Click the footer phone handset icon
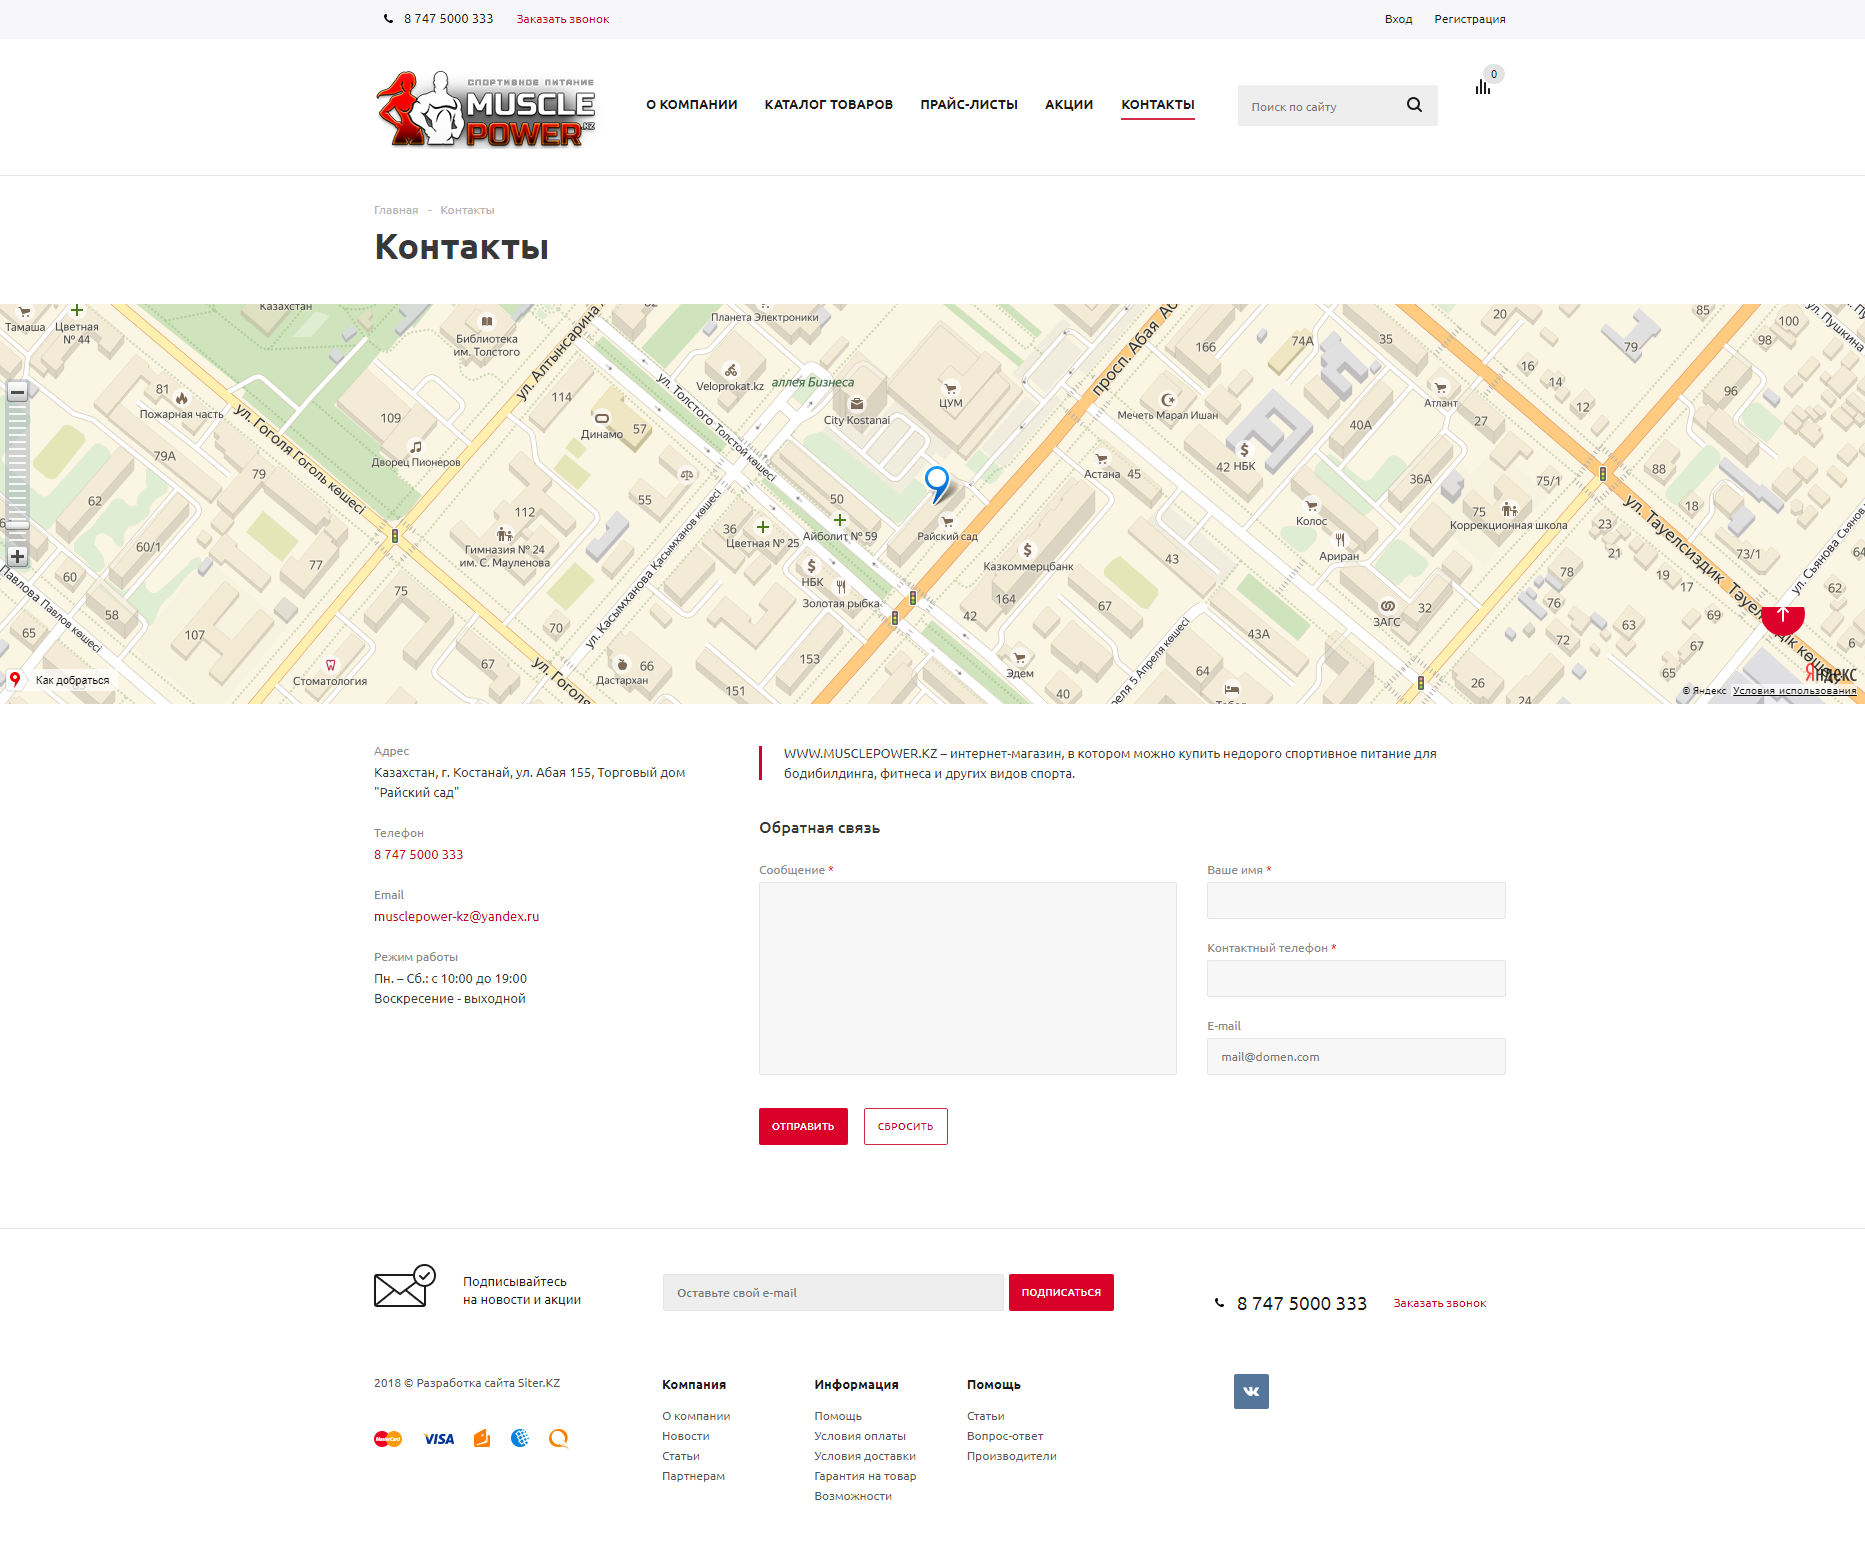Image resolution: width=1865 pixels, height=1550 pixels. [x=1219, y=1303]
